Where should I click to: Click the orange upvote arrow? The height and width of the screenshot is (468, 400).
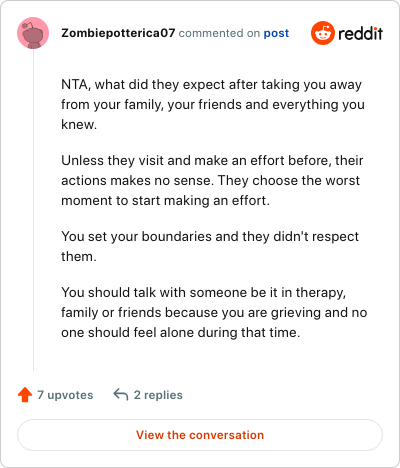pos(25,395)
